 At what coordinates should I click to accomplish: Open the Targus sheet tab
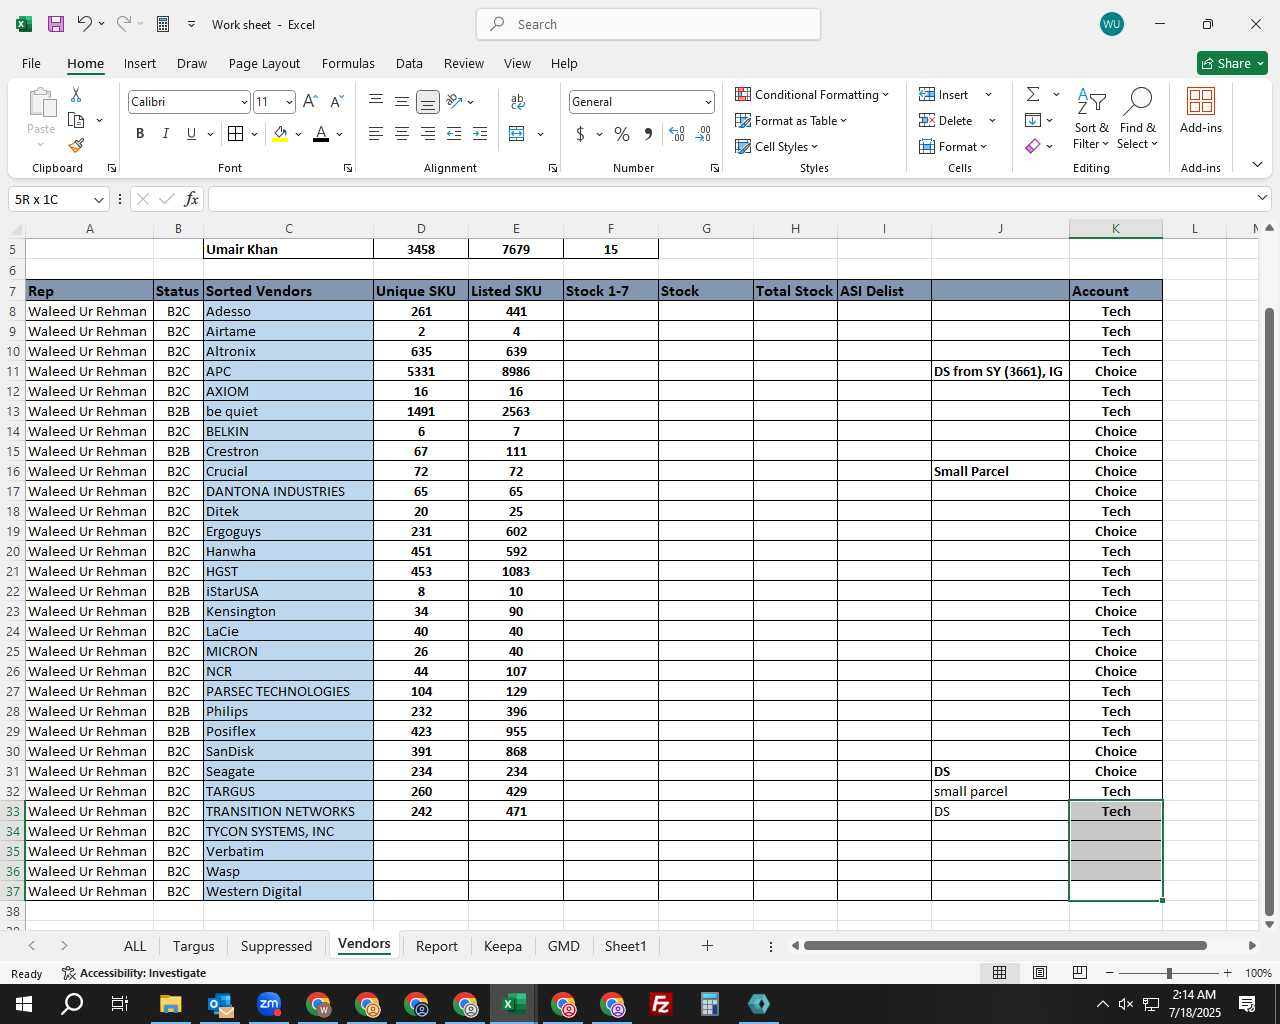coord(193,946)
